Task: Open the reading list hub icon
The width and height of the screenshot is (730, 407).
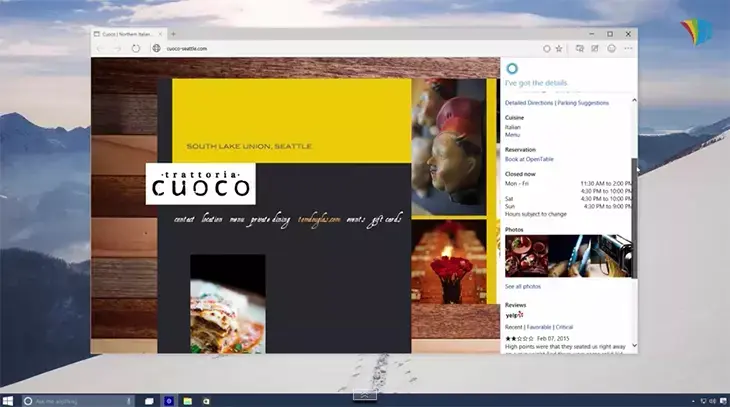Action: coord(580,48)
